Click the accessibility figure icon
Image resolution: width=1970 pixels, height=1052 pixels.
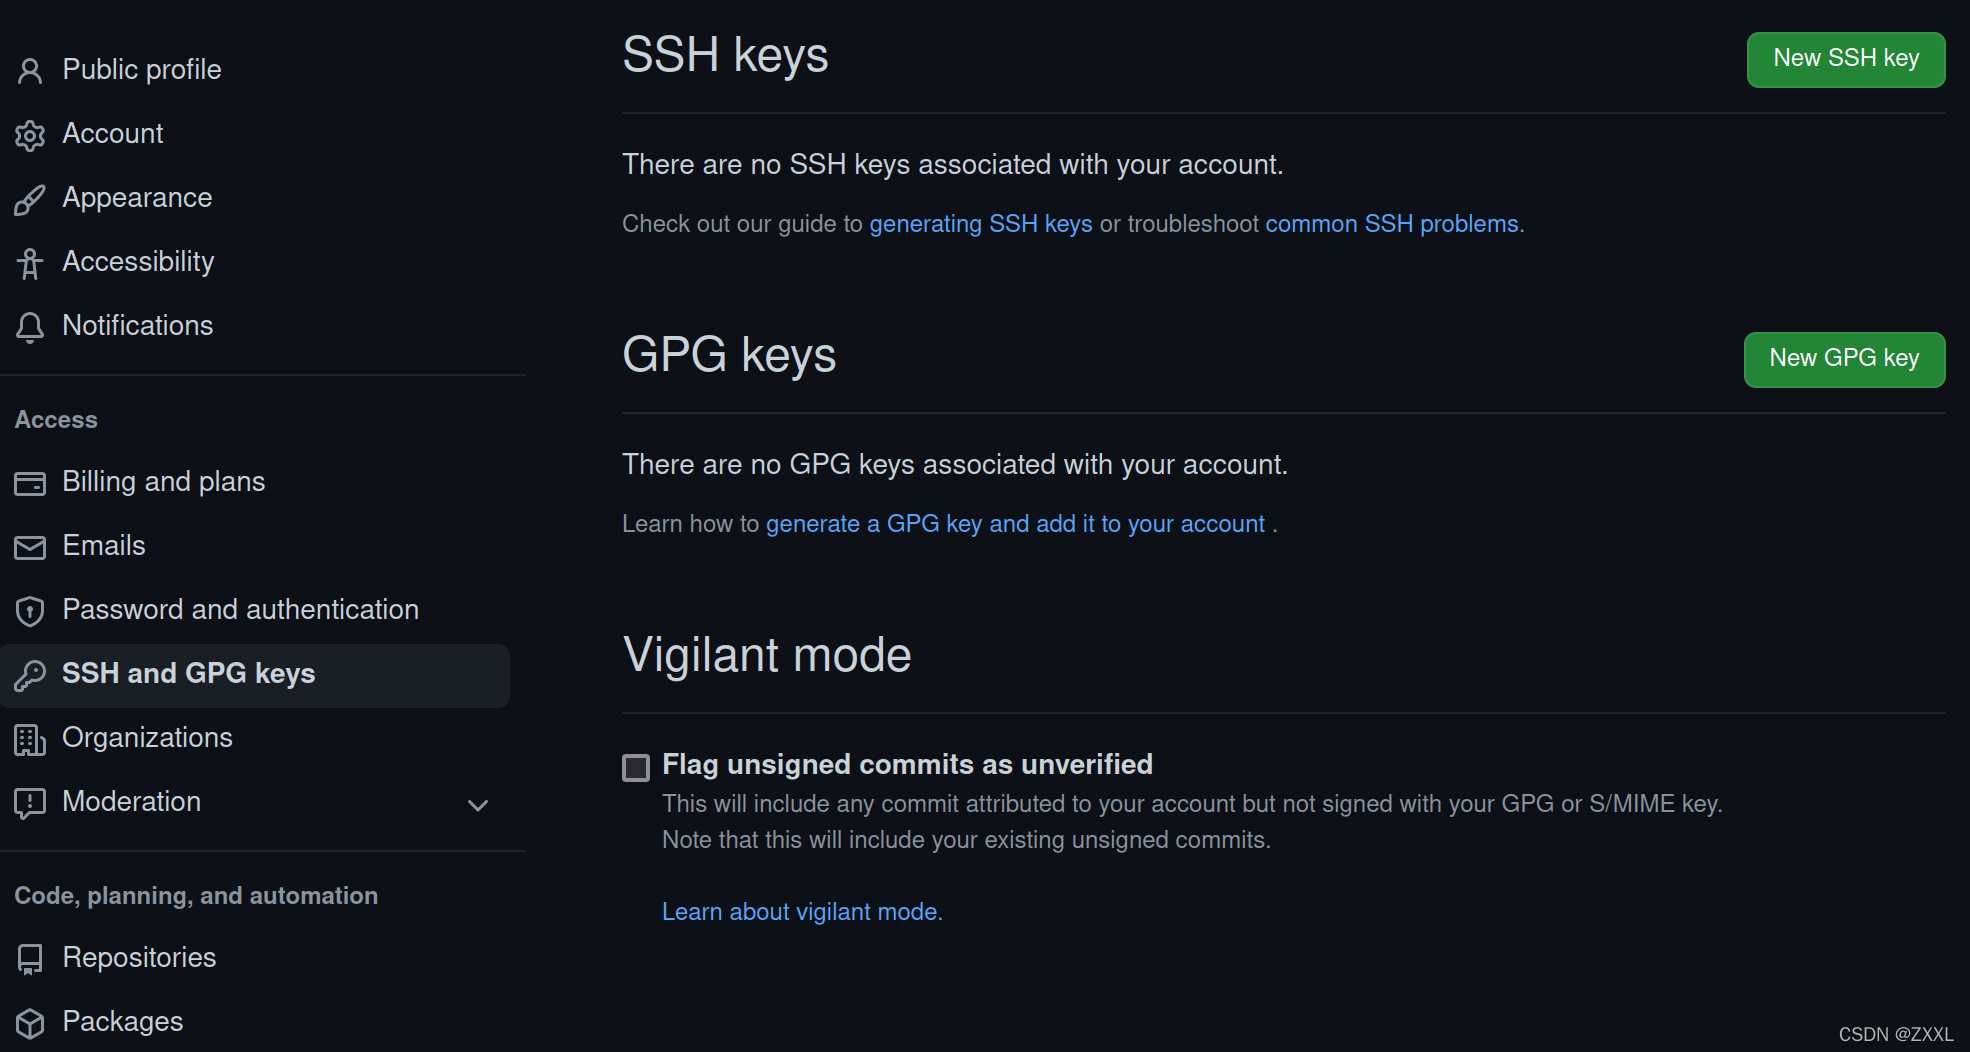30,263
